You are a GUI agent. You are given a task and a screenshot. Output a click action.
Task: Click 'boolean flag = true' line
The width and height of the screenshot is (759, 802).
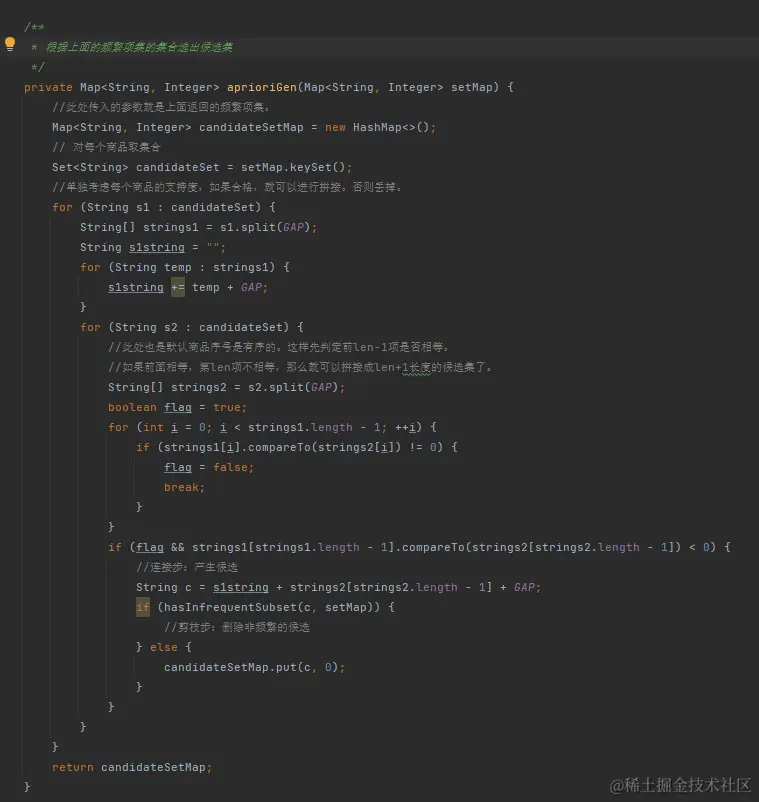point(177,407)
